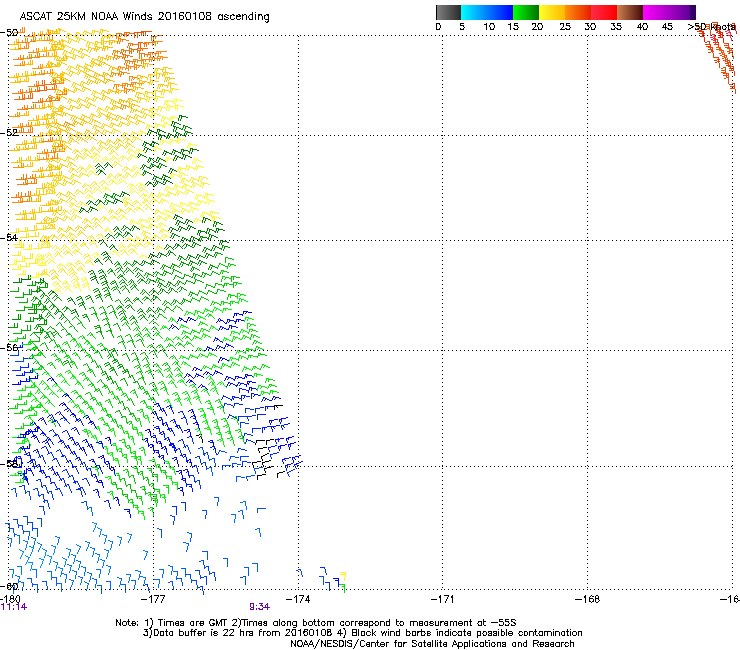Click the '30' label under the color bar
Viewport: 740px width, 650px height.
click(590, 27)
